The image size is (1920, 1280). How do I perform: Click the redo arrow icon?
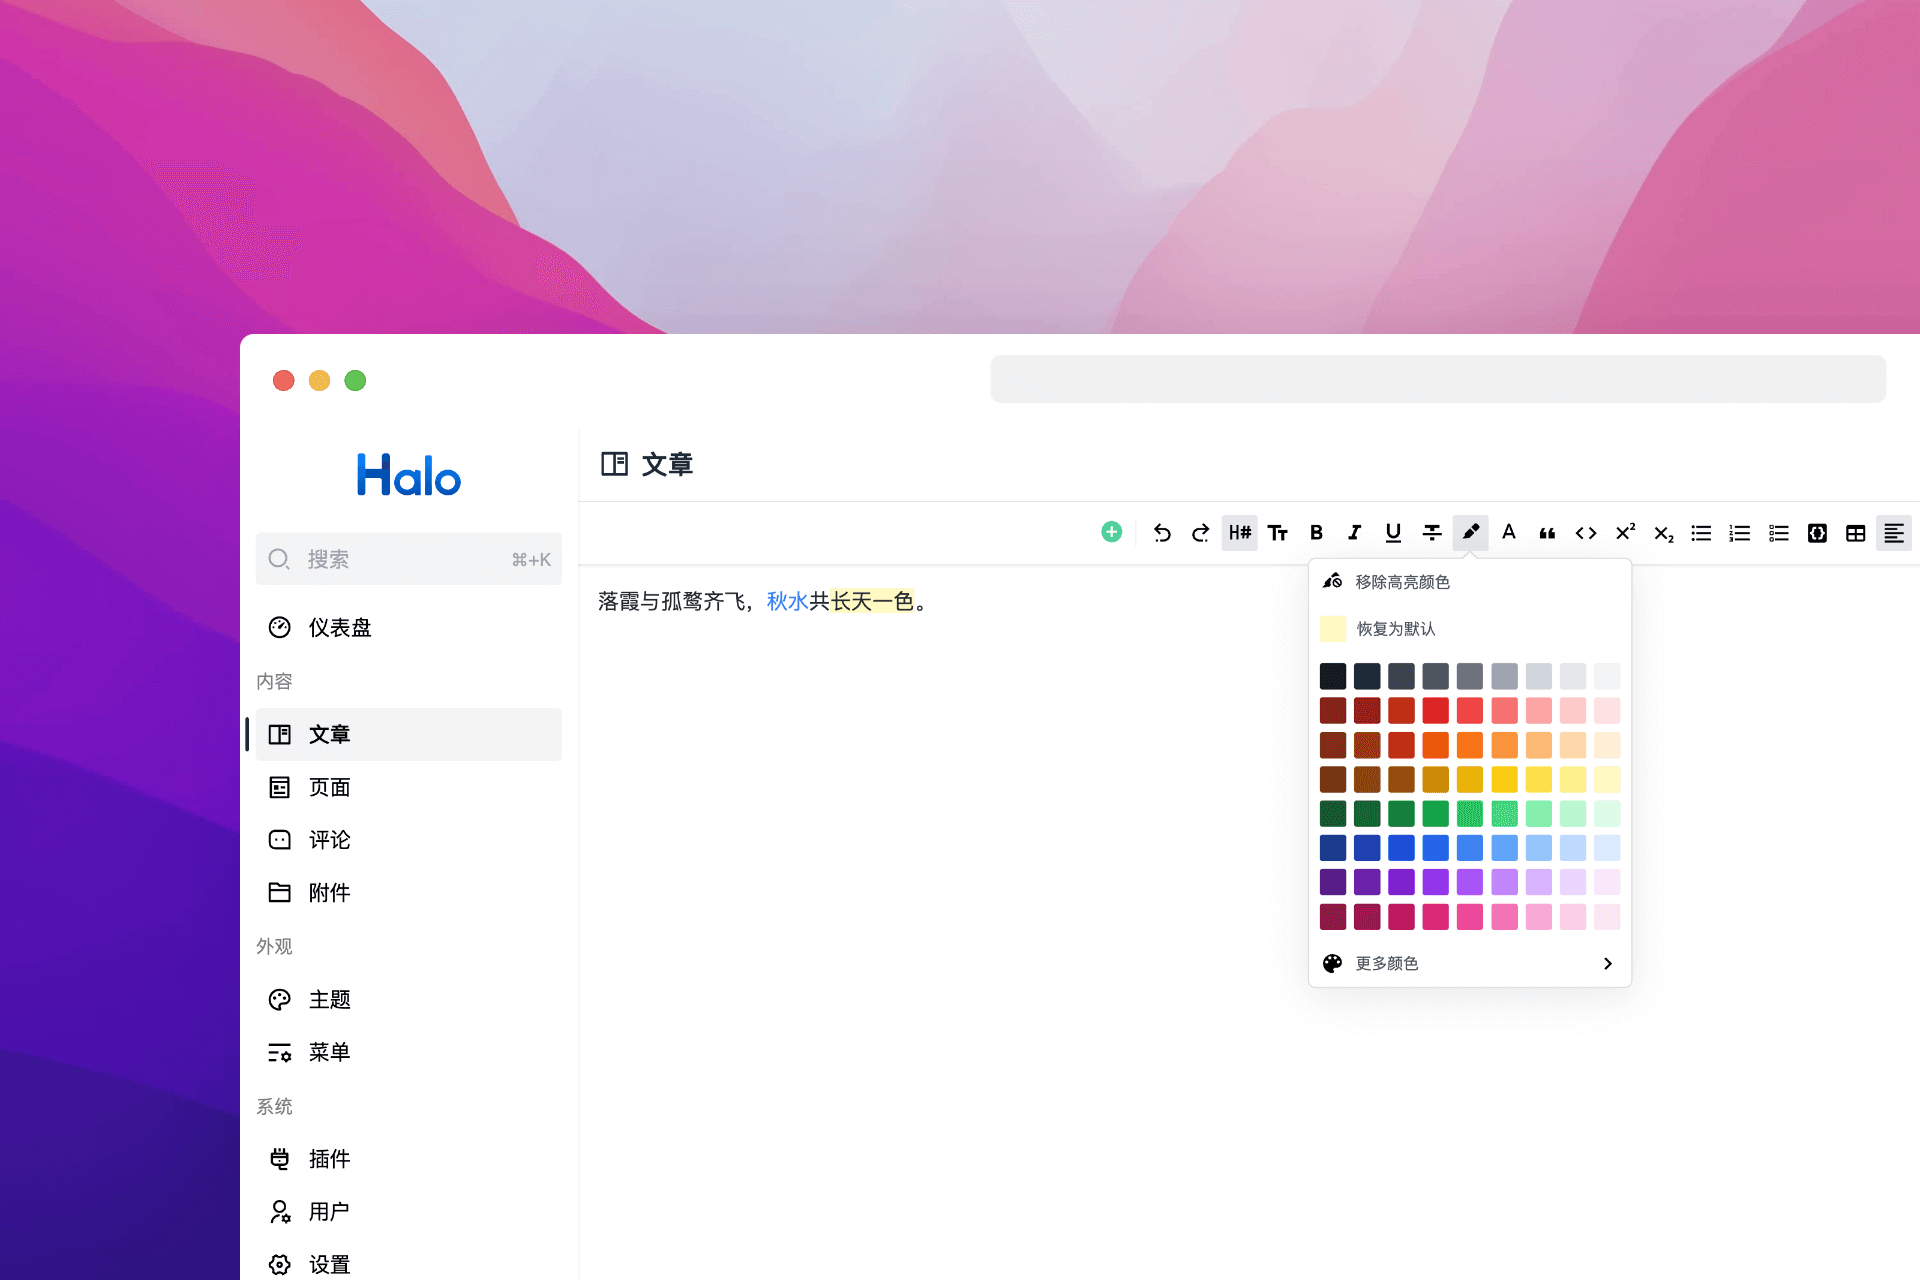1200,533
